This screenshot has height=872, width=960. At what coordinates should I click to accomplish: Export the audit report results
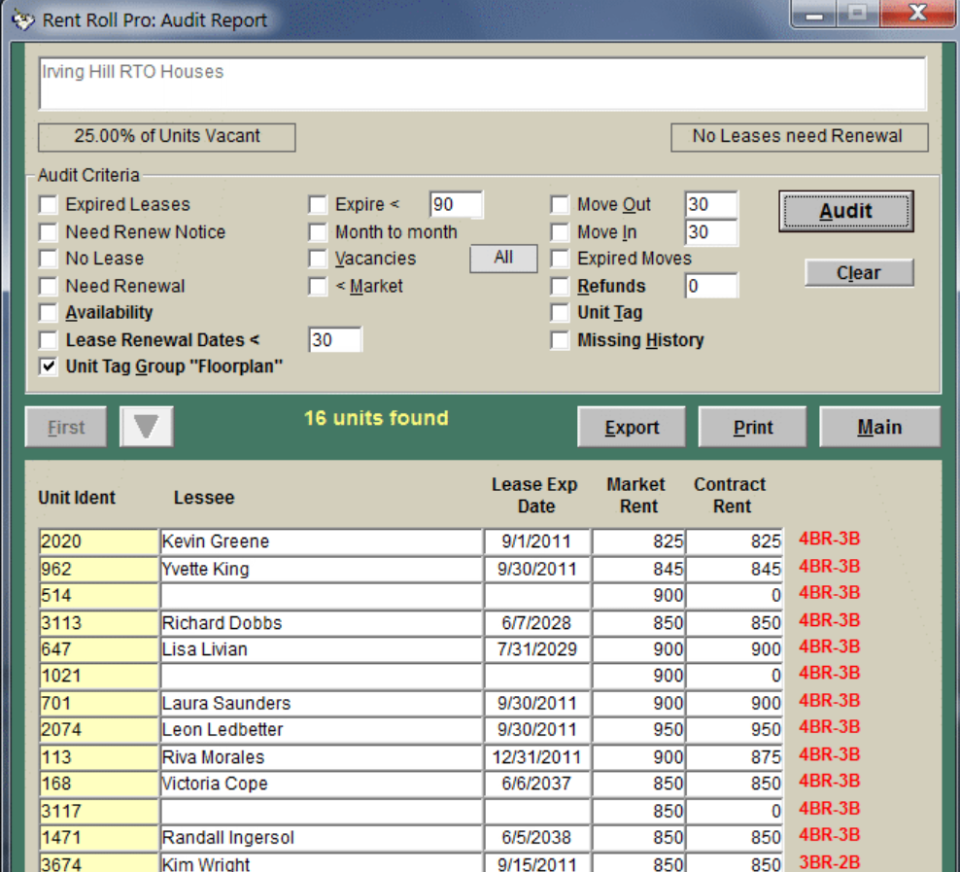(631, 426)
